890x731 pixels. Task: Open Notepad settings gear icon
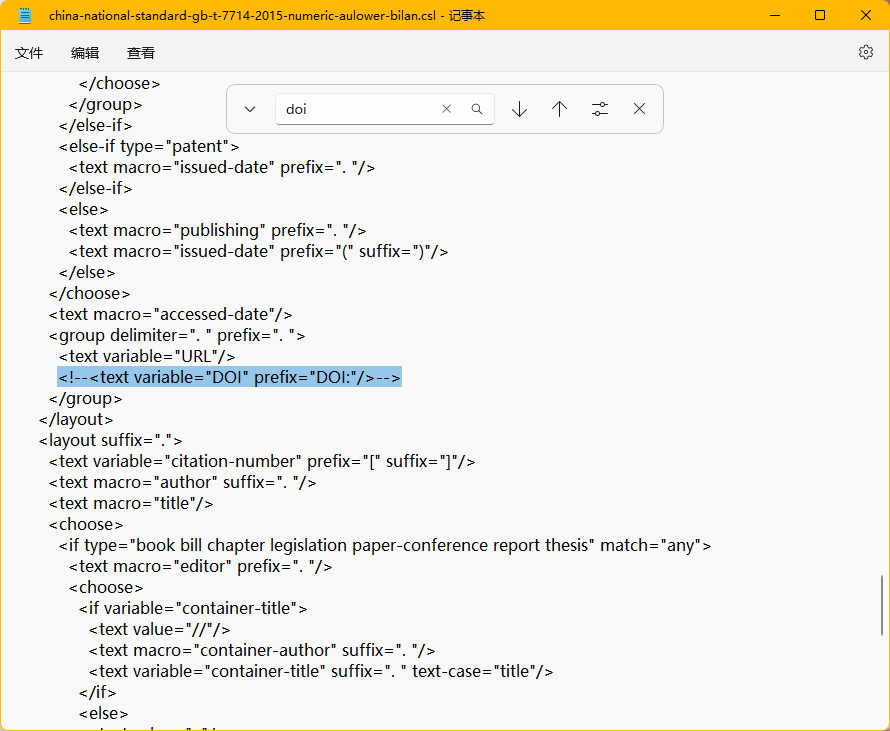(865, 52)
